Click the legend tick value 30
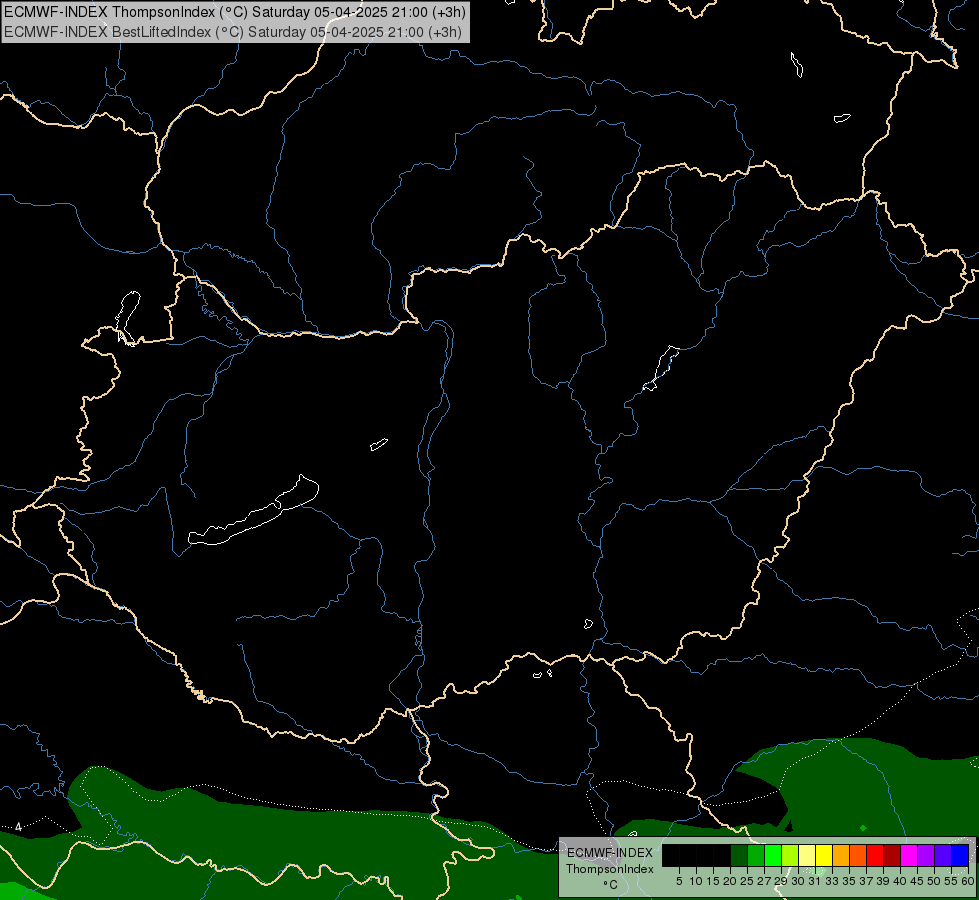Screen dimensions: 979x900 [798, 881]
